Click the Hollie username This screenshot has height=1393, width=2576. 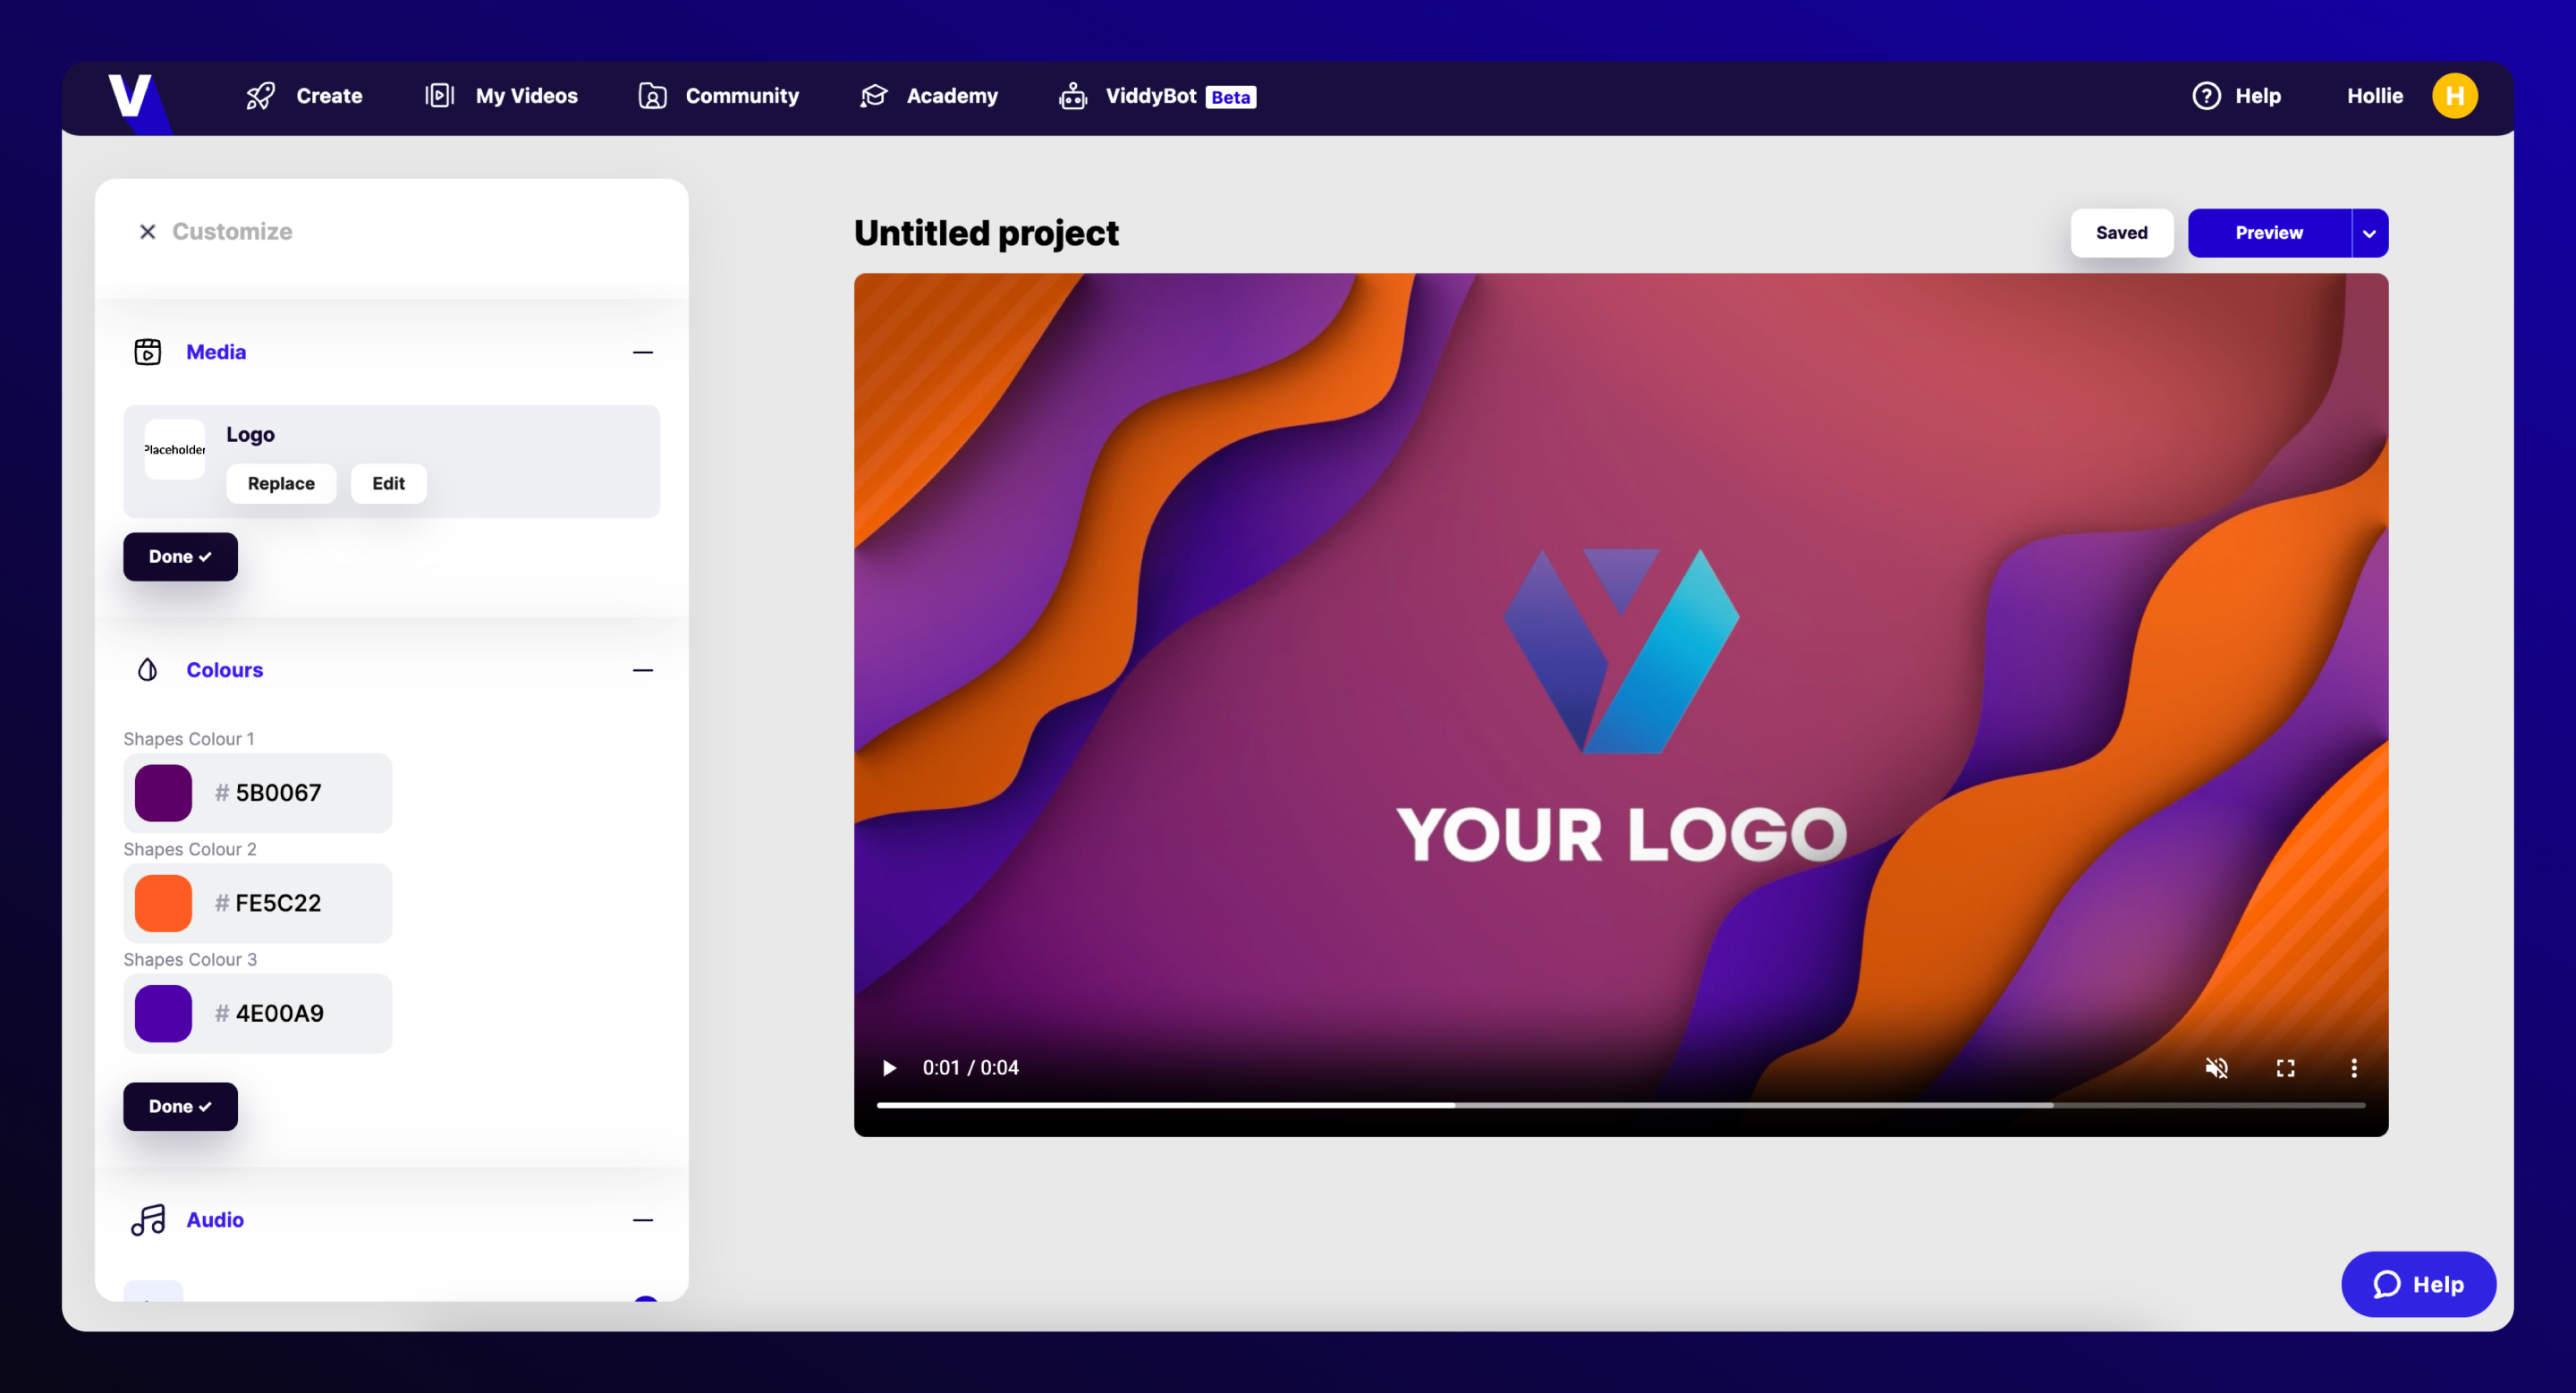[x=2374, y=96]
